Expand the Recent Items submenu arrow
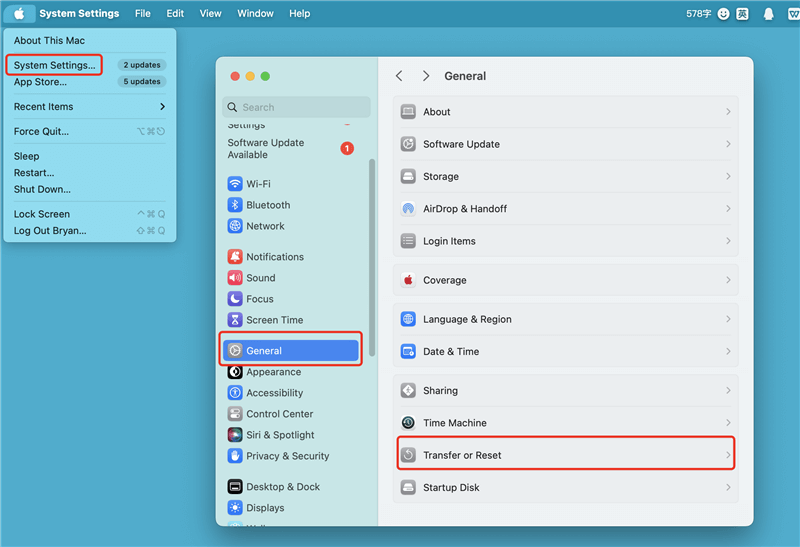The image size is (800, 547). click(x=162, y=107)
